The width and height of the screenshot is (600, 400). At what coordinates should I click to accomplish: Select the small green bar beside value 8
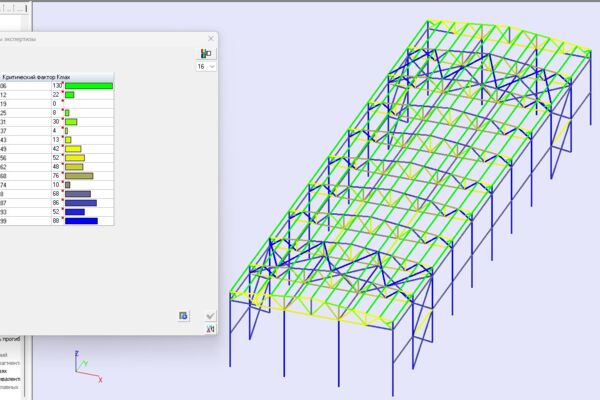[67, 113]
